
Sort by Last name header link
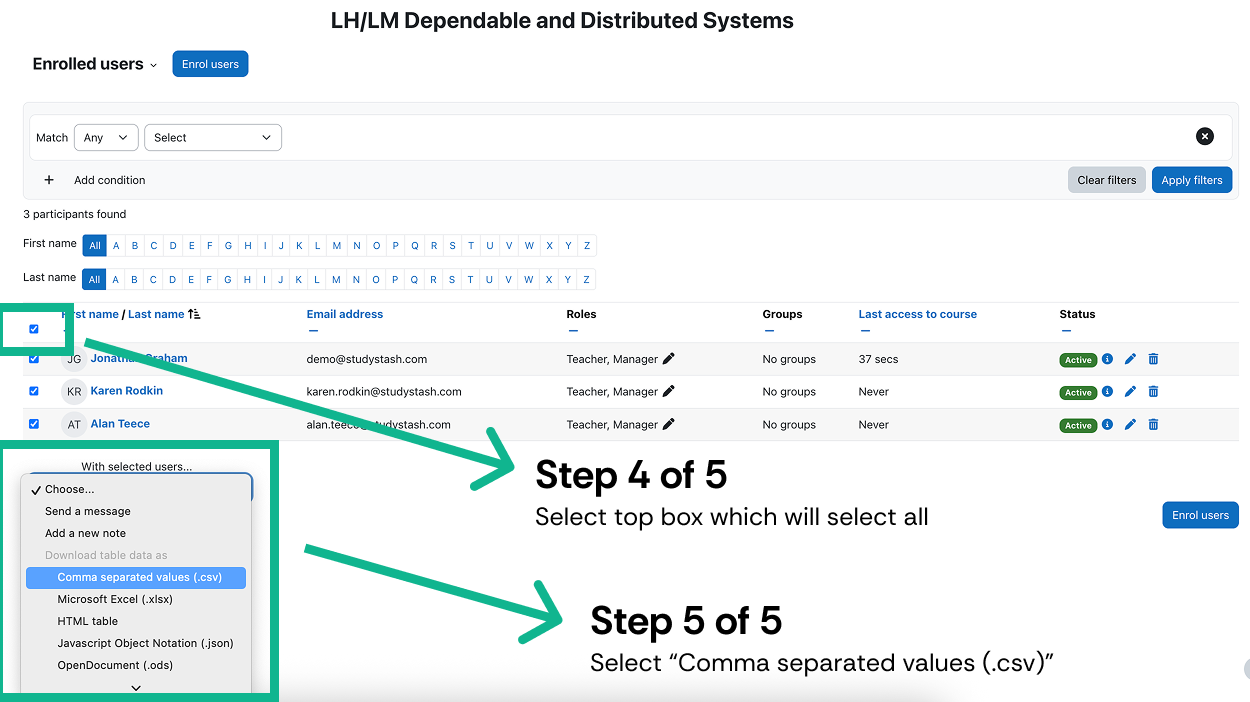[x=156, y=314]
